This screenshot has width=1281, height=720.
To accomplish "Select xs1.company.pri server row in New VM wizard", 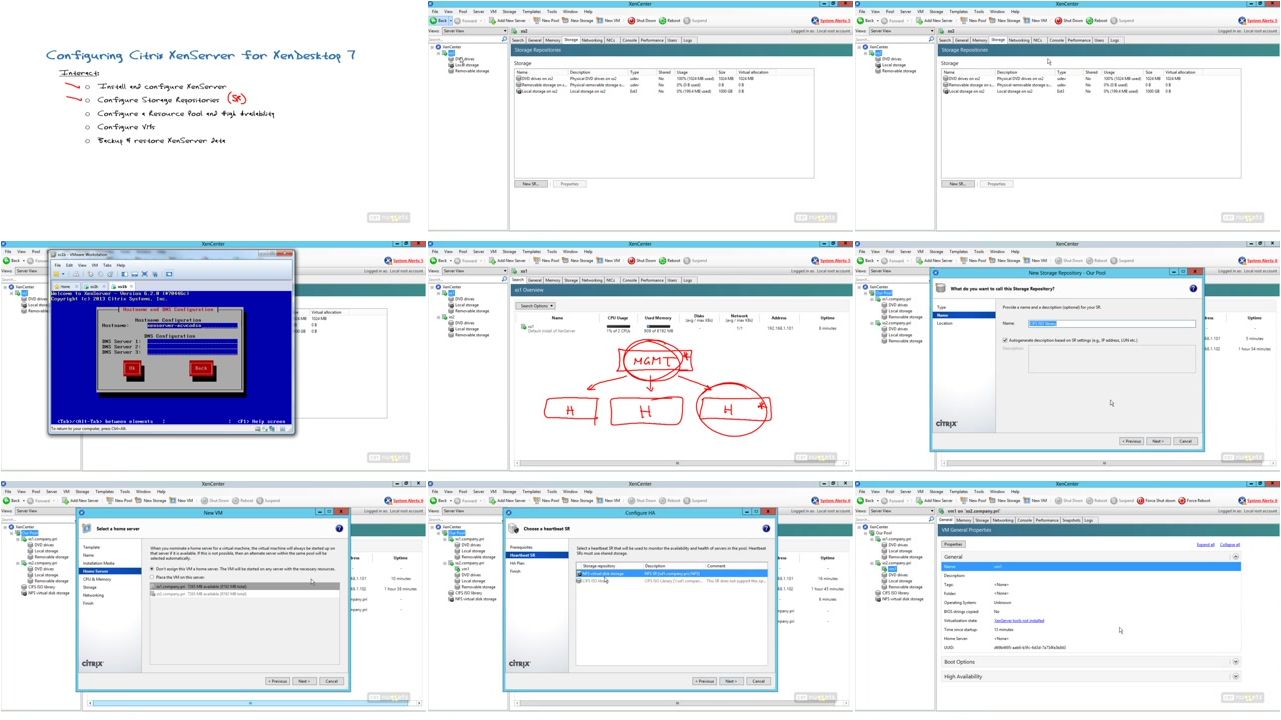I will 245,587.
